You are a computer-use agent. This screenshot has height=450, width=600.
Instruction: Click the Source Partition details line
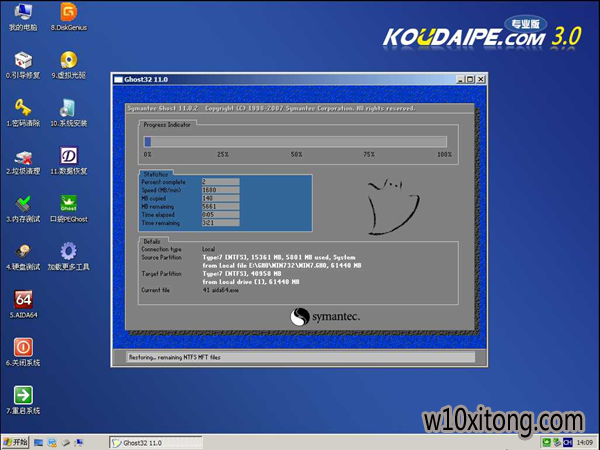279,257
